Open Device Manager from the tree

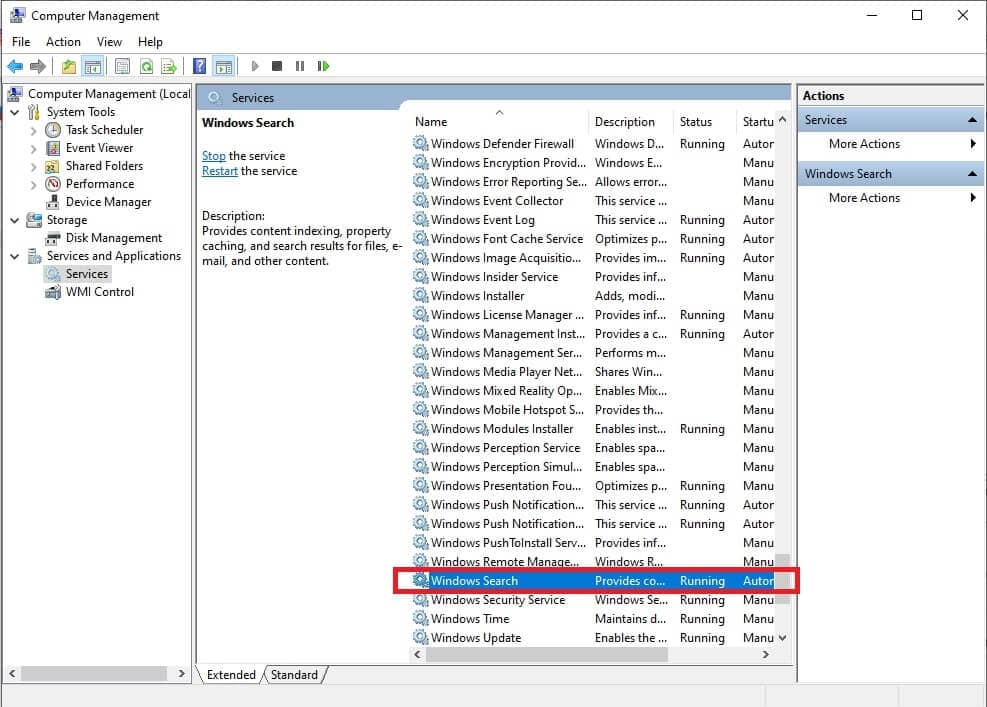pos(108,202)
